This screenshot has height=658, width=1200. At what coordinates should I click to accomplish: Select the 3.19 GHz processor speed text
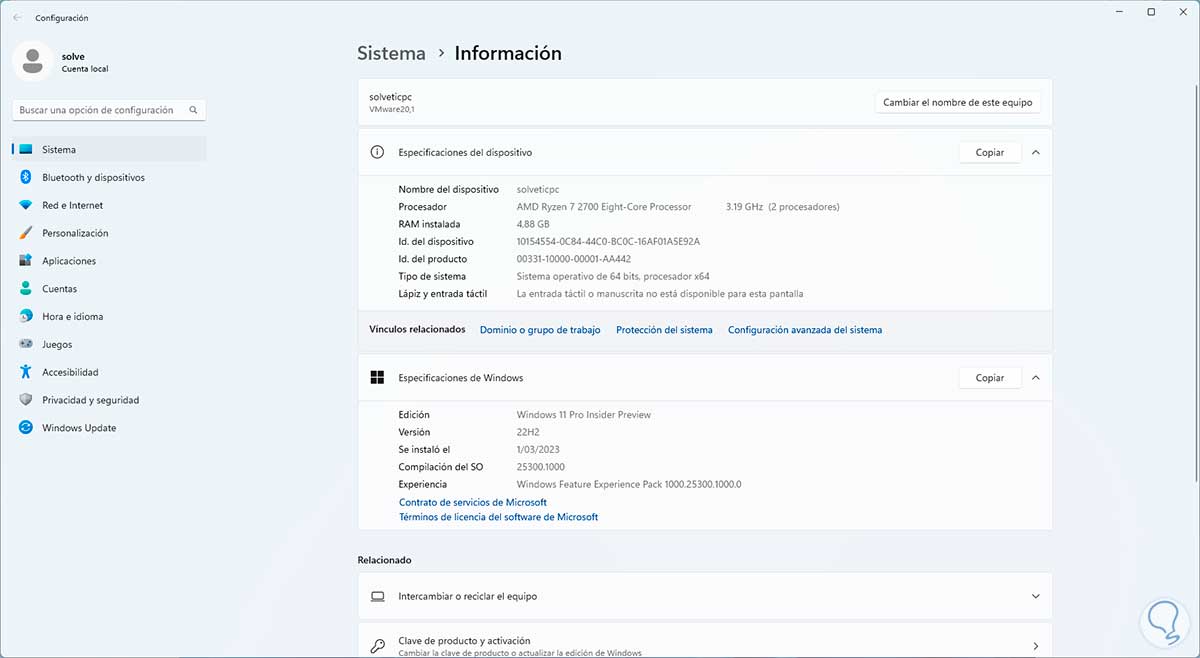745,207
